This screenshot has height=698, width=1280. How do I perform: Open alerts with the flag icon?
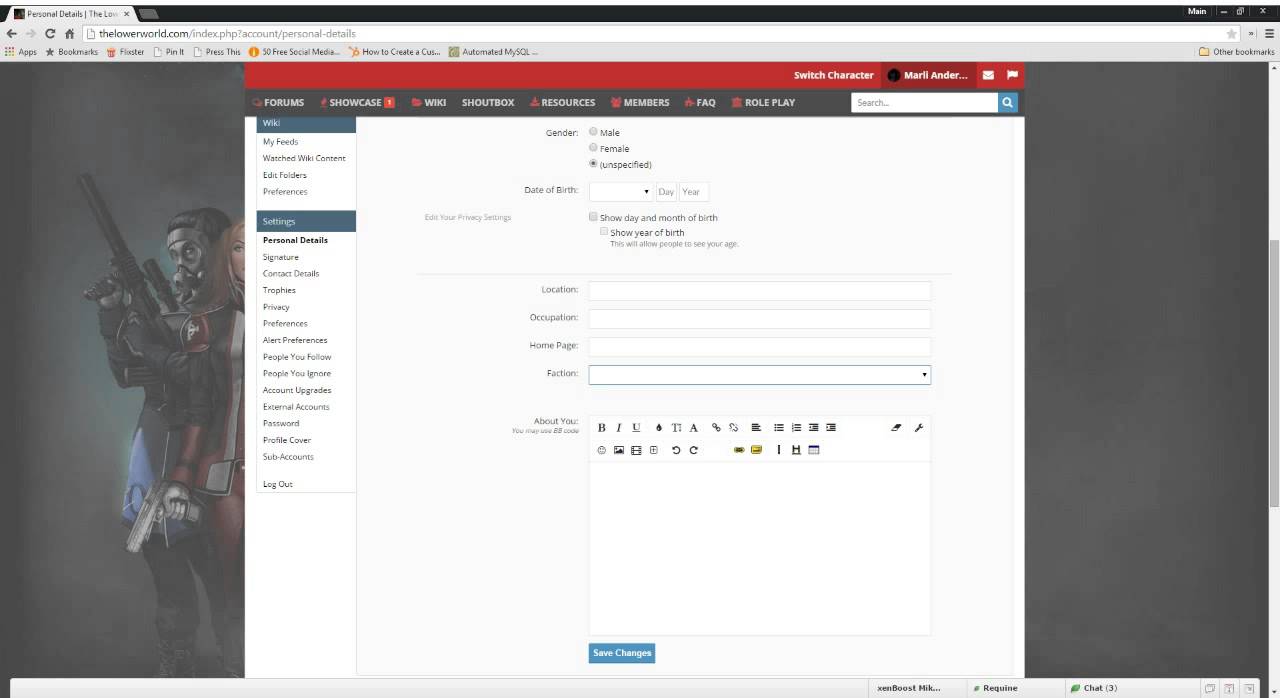coord(1012,75)
